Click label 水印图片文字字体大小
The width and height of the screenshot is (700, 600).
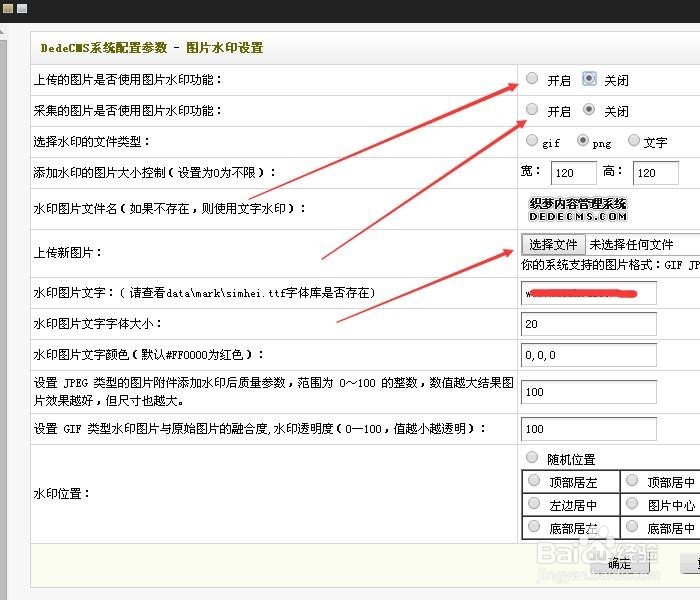point(97,324)
